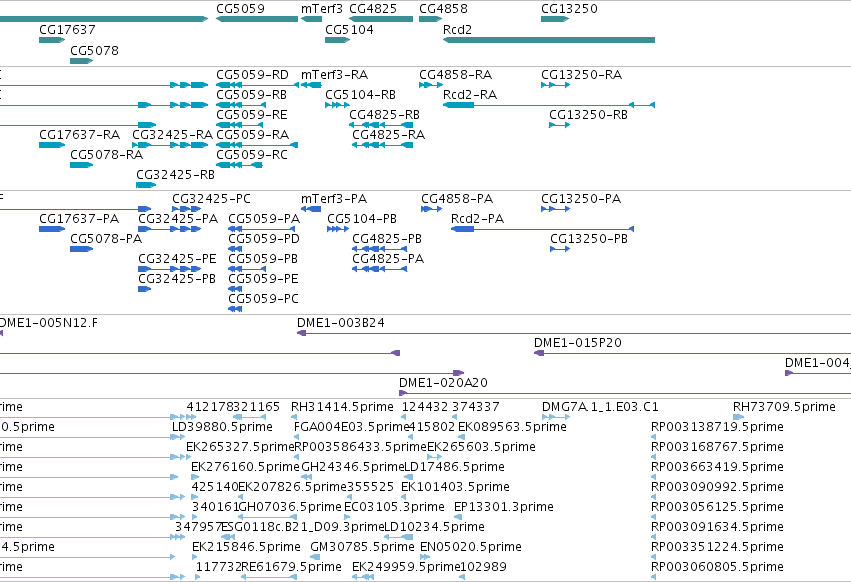
Task: Select protein CG5059-PC
Action: (x=235, y=309)
